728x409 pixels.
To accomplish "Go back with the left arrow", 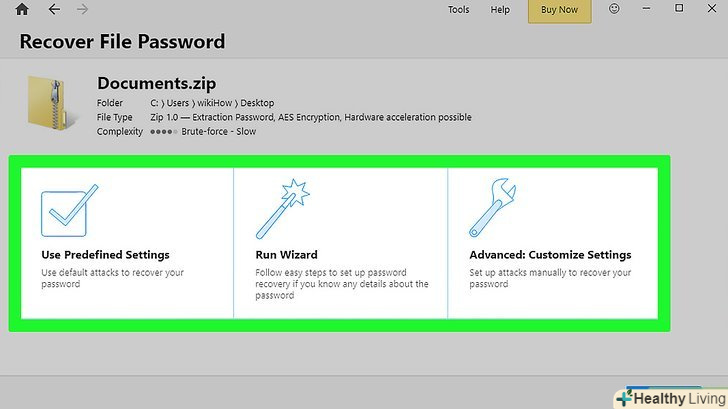I will point(54,10).
